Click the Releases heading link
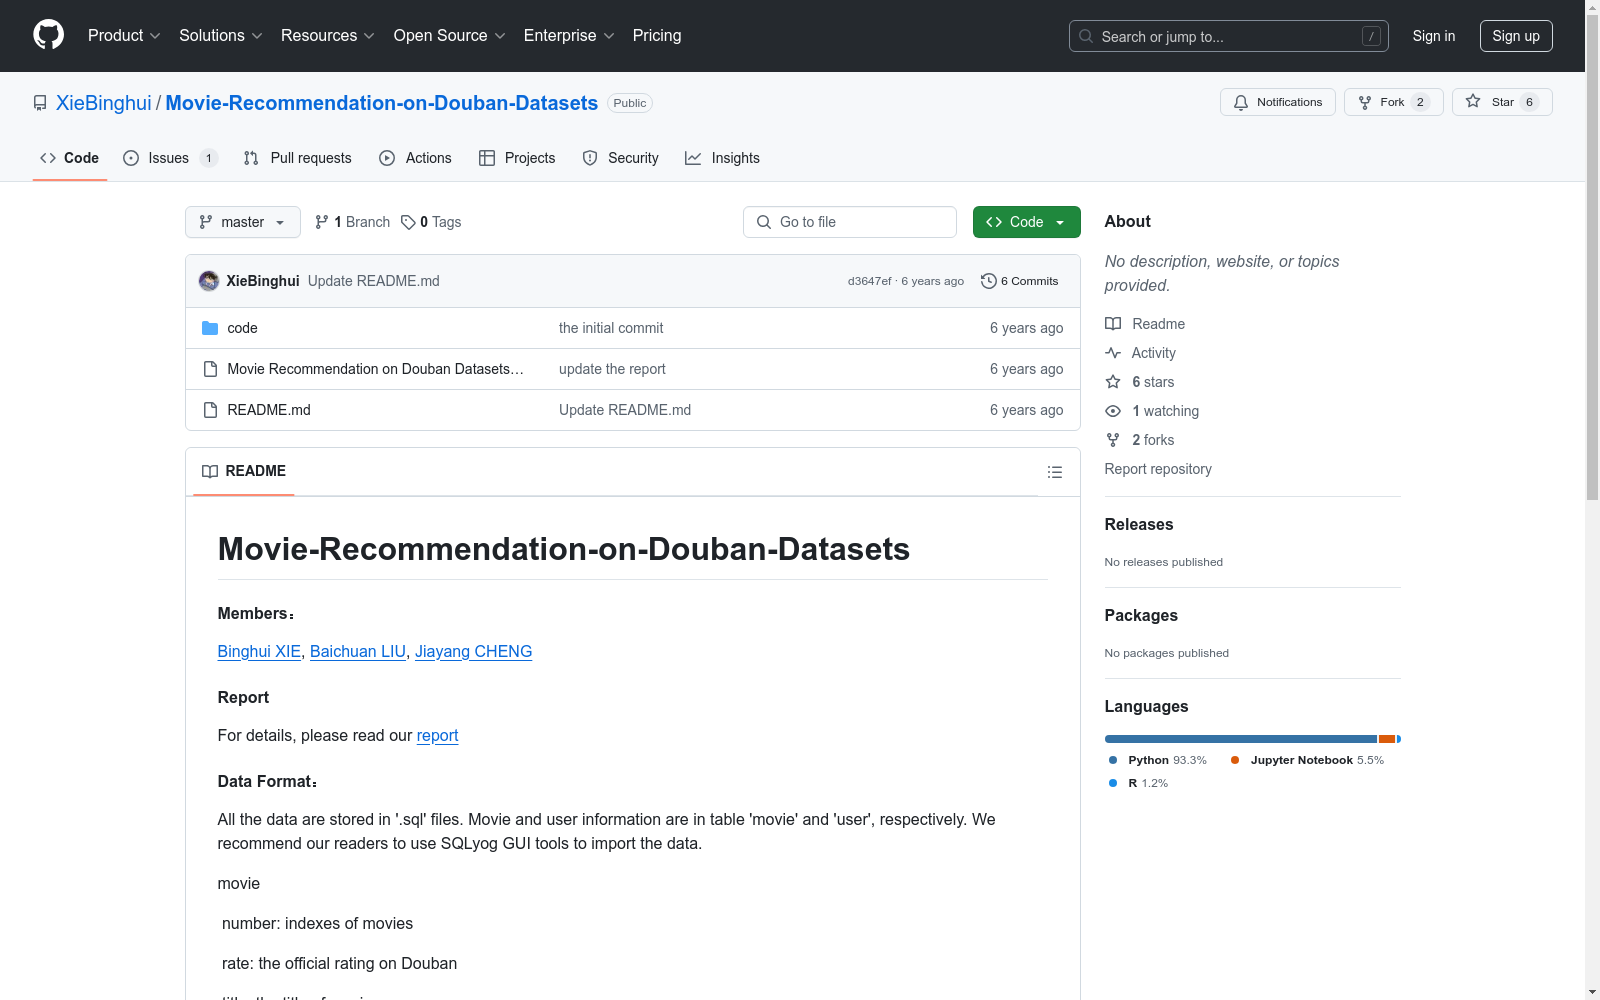The width and height of the screenshot is (1600, 1000). point(1139,524)
